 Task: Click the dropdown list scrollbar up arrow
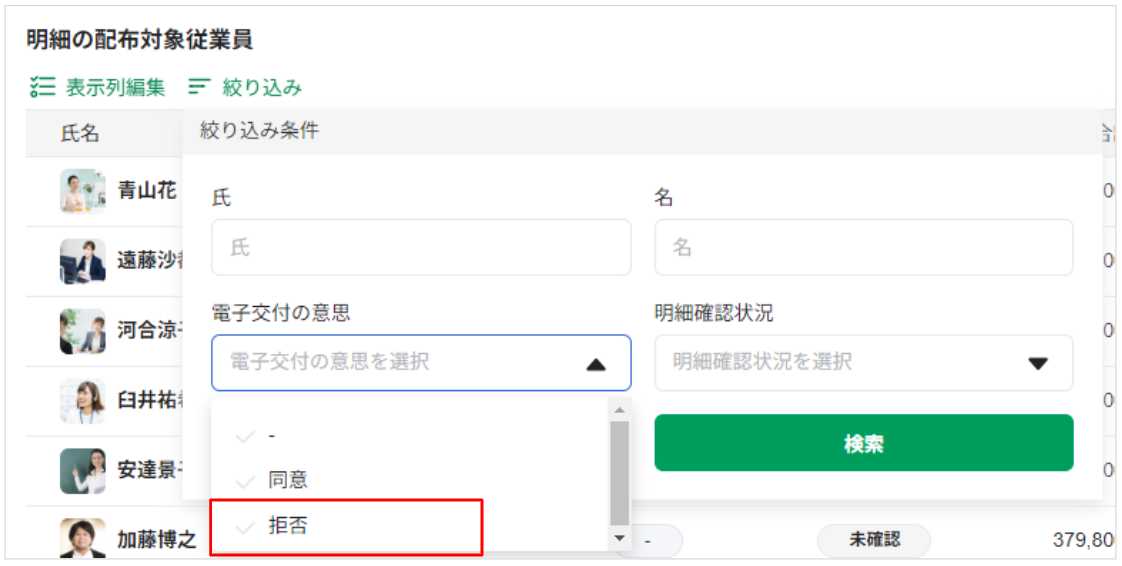(620, 411)
